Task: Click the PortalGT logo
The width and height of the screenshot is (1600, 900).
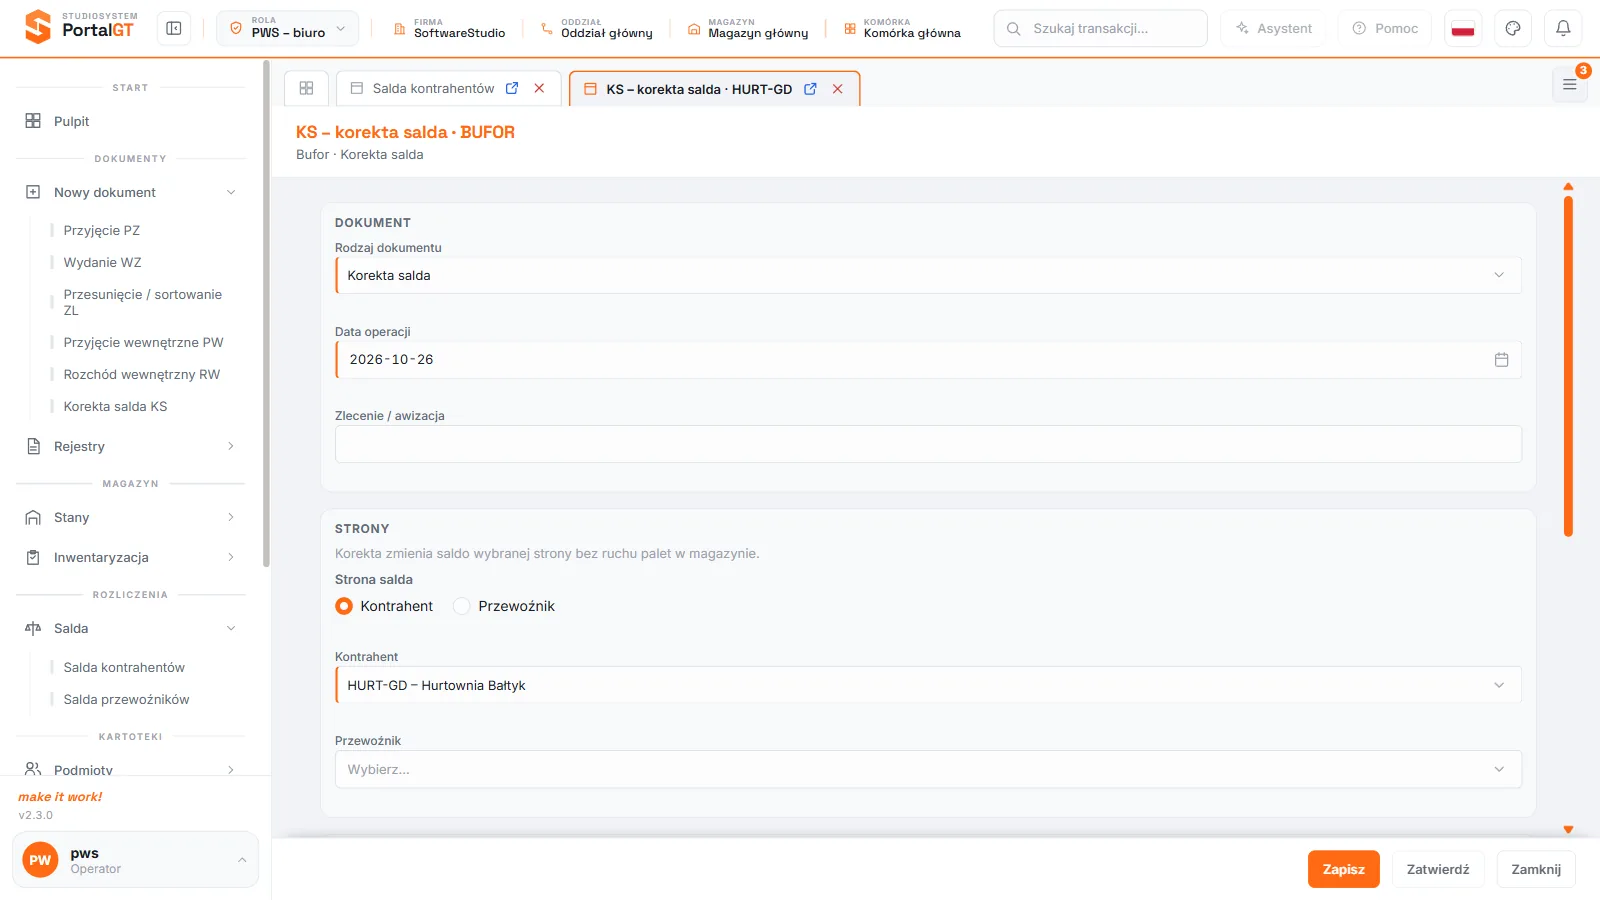Action: 81,26
